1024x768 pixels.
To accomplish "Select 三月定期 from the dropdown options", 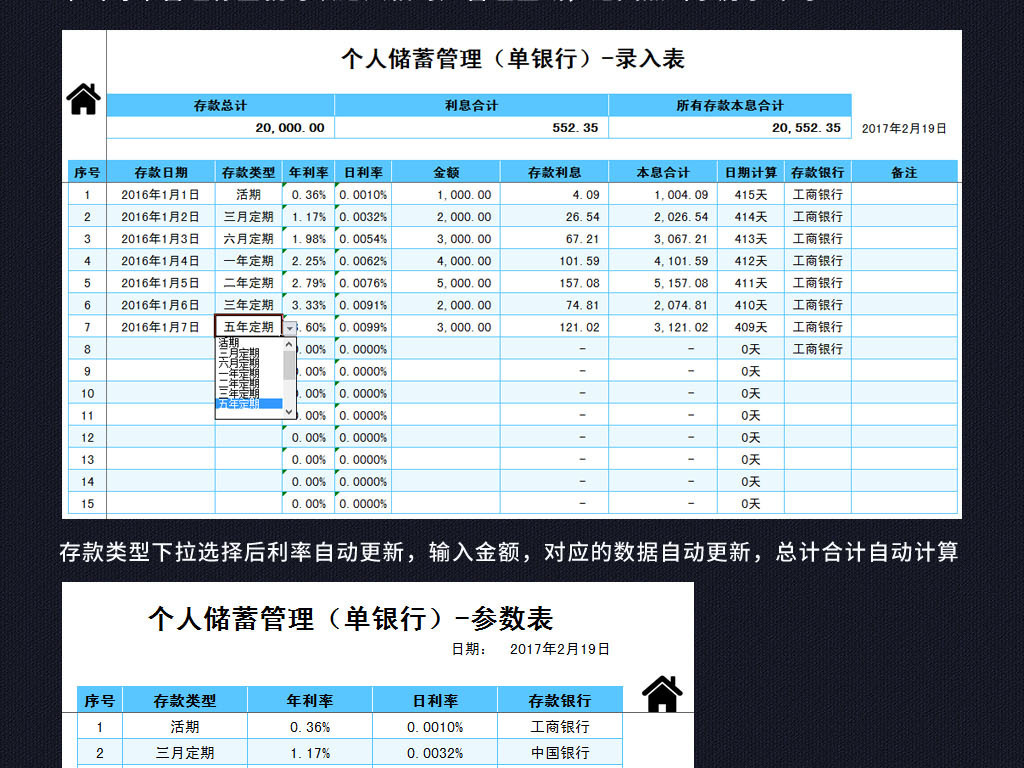I will pyautogui.click(x=240, y=353).
